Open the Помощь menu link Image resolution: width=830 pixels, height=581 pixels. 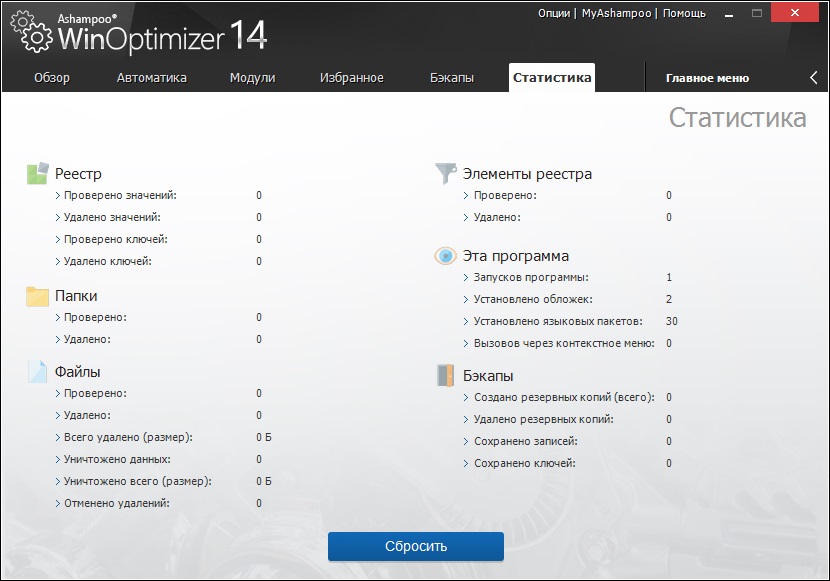684,13
